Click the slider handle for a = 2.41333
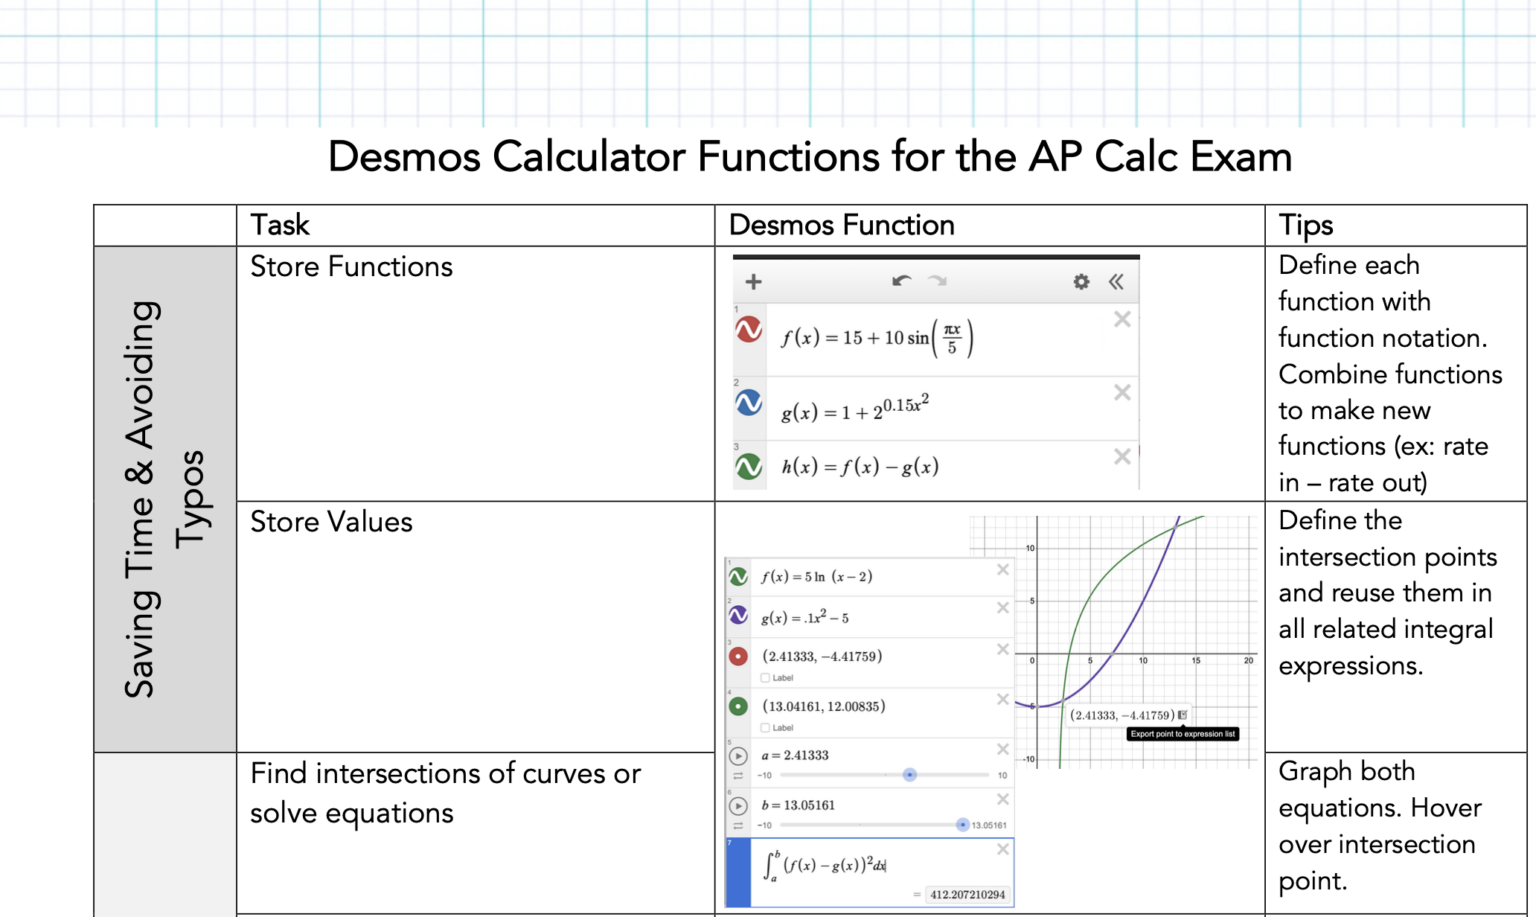 (x=909, y=775)
